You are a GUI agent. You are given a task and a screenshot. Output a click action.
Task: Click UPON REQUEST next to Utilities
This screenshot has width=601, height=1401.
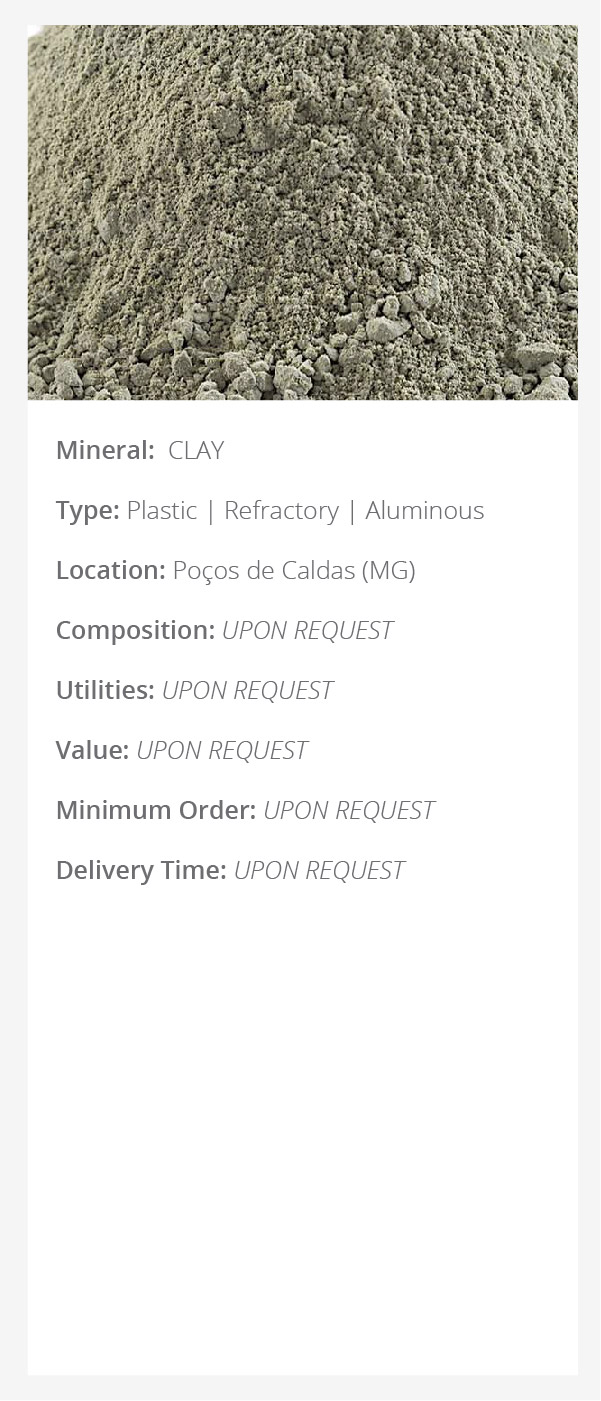(248, 691)
